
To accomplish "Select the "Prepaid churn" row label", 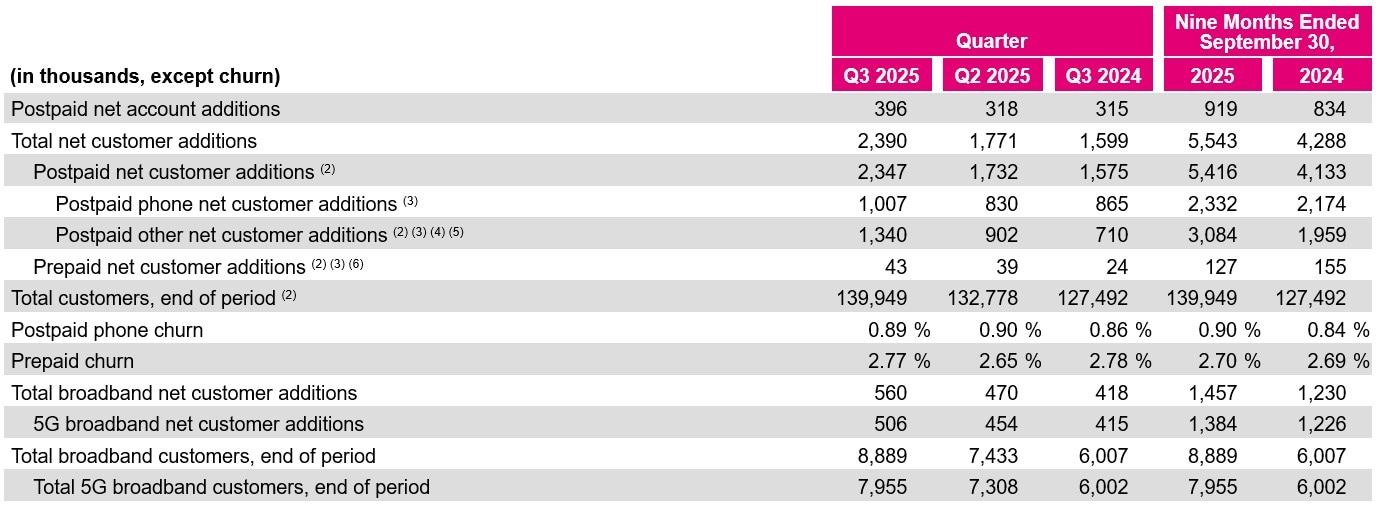I will tap(72, 361).
